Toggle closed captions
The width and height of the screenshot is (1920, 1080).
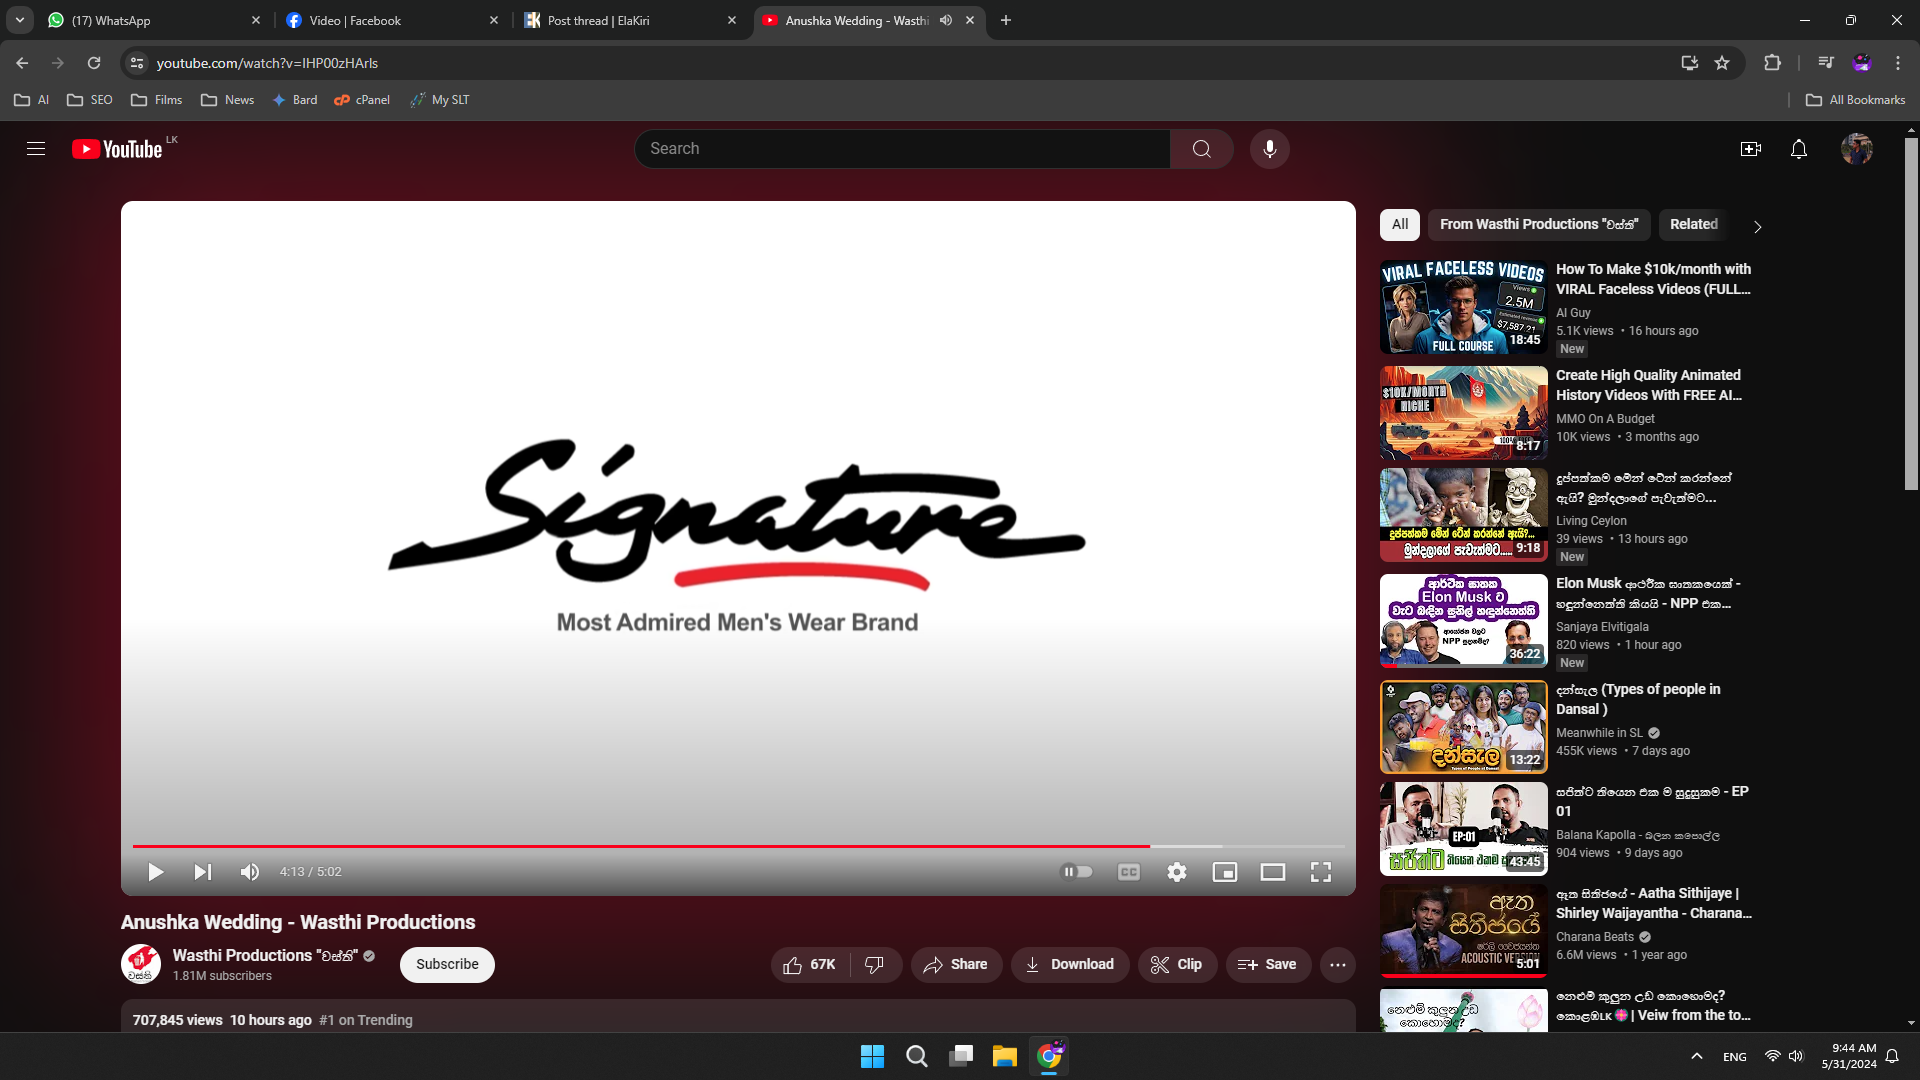click(1129, 872)
